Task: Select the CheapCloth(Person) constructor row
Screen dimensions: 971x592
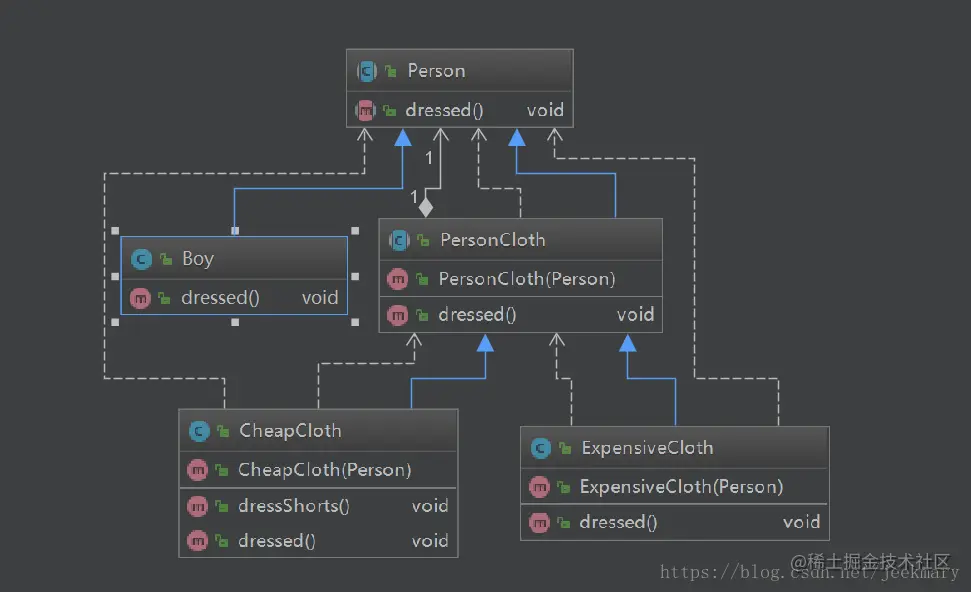Action: tap(318, 470)
